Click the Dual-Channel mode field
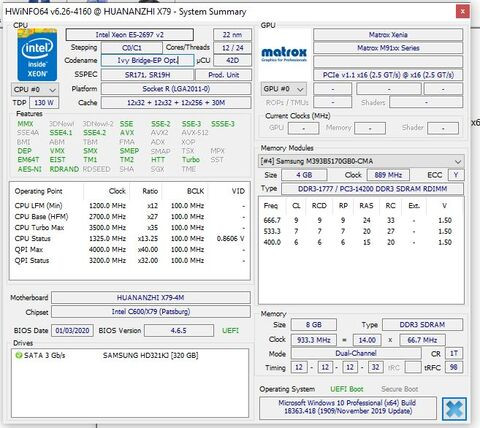Viewport: 480px width, 428px height. tap(356, 353)
